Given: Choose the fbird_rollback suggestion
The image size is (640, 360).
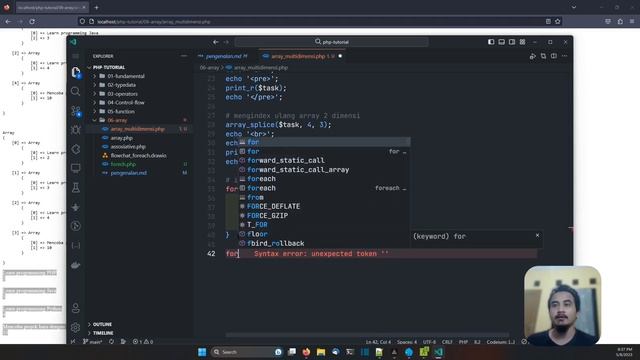Looking at the screenshot, I should point(324,243).
